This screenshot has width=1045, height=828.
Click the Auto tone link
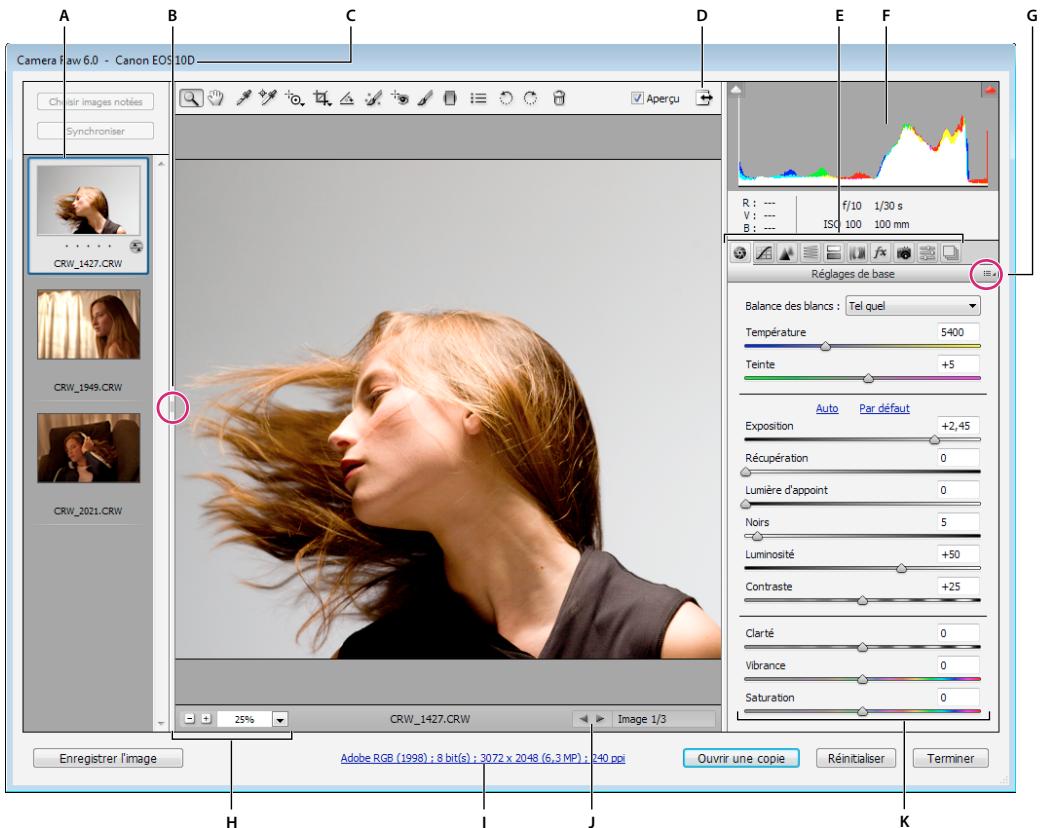[x=827, y=408]
